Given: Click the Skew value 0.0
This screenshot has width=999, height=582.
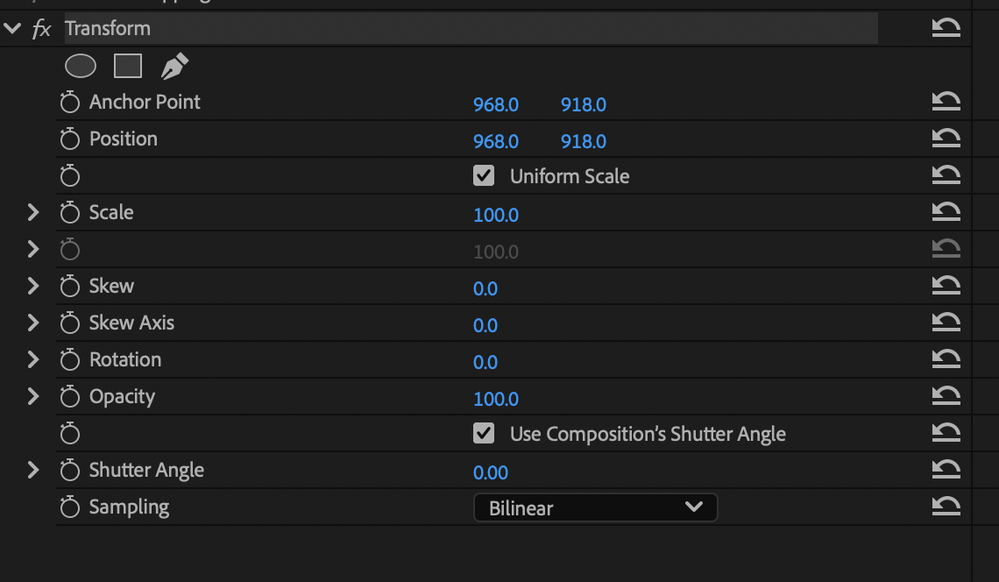Looking at the screenshot, I should 485,288.
